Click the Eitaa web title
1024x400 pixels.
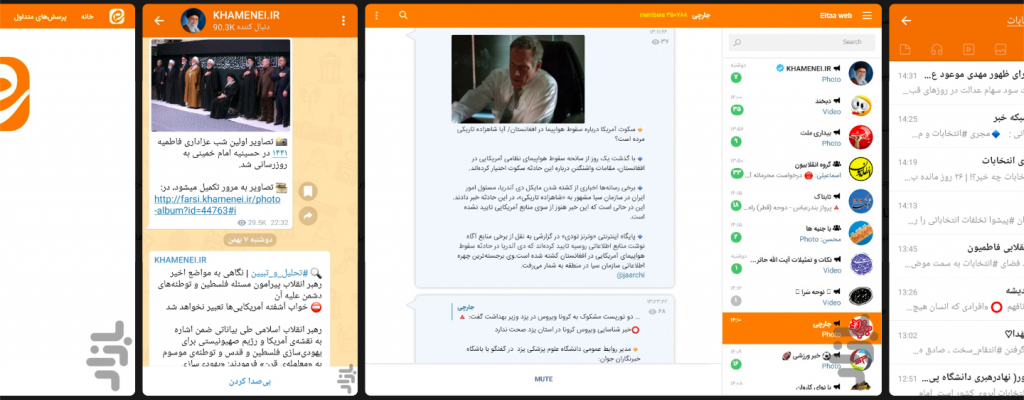(x=835, y=16)
